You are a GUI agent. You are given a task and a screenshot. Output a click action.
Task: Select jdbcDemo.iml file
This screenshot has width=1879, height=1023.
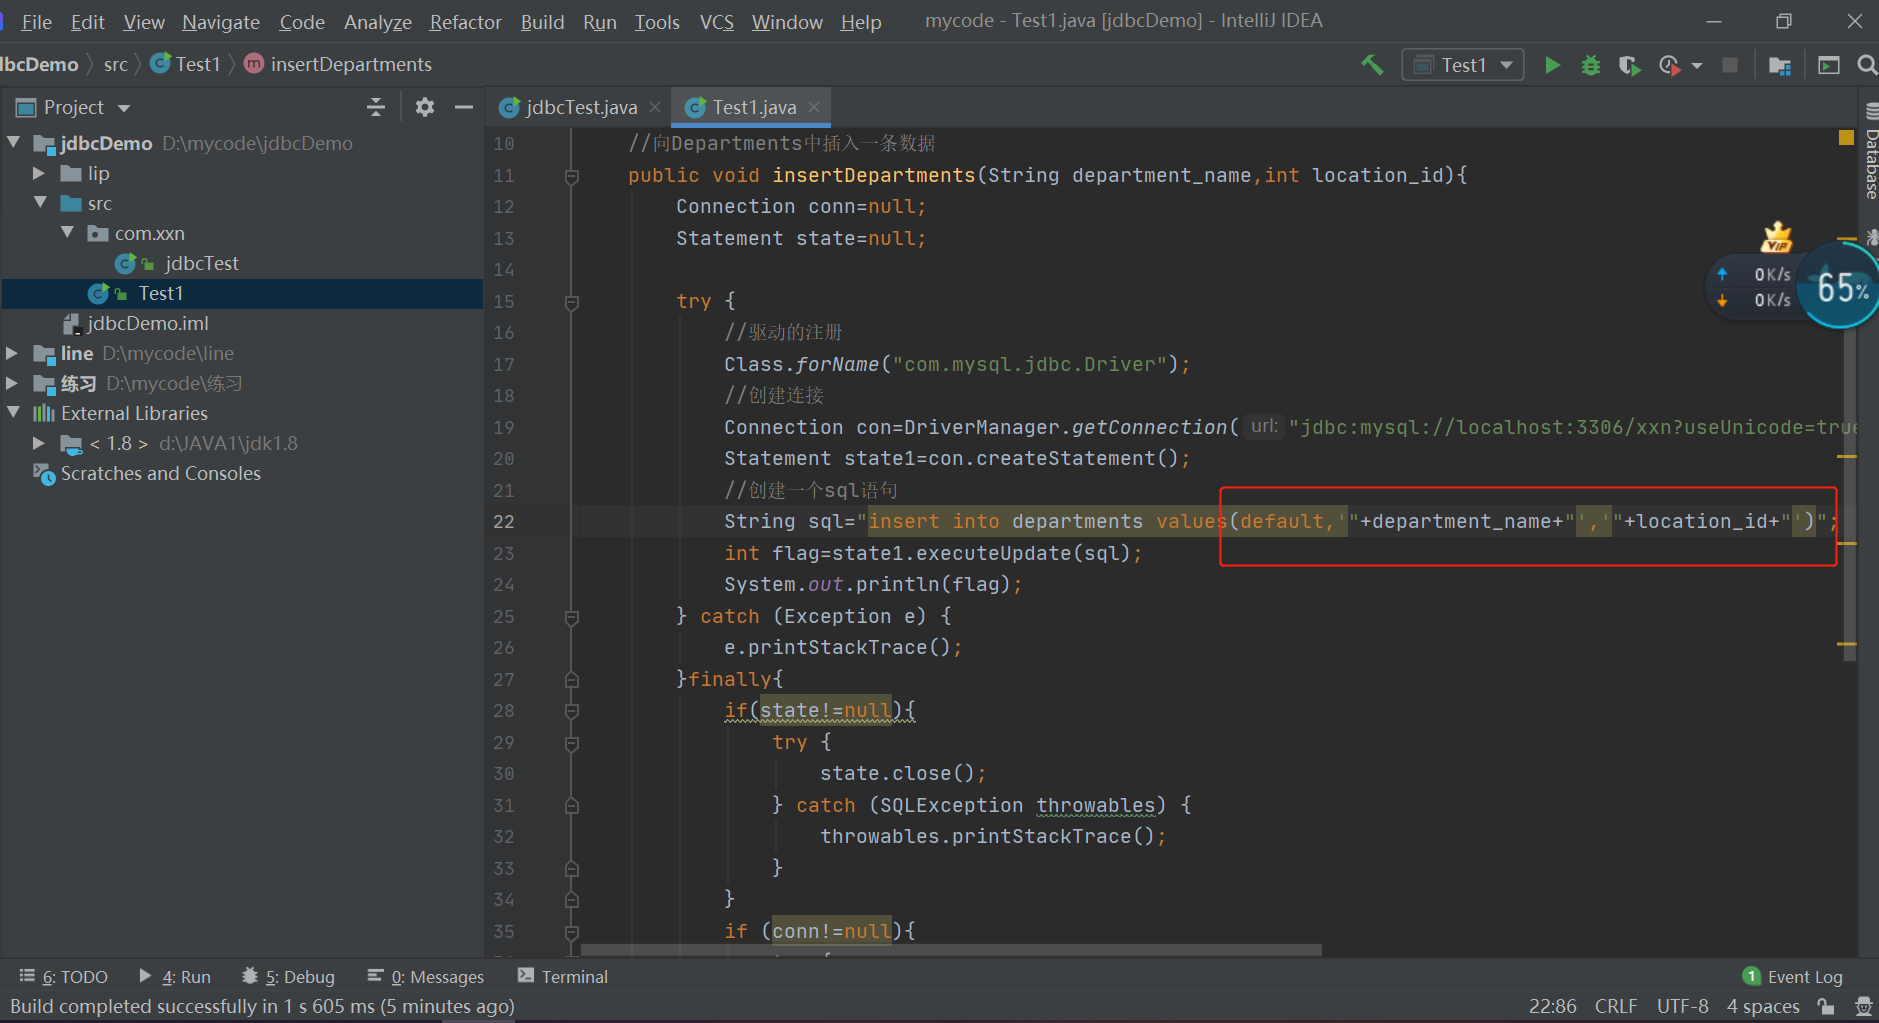pos(147,323)
